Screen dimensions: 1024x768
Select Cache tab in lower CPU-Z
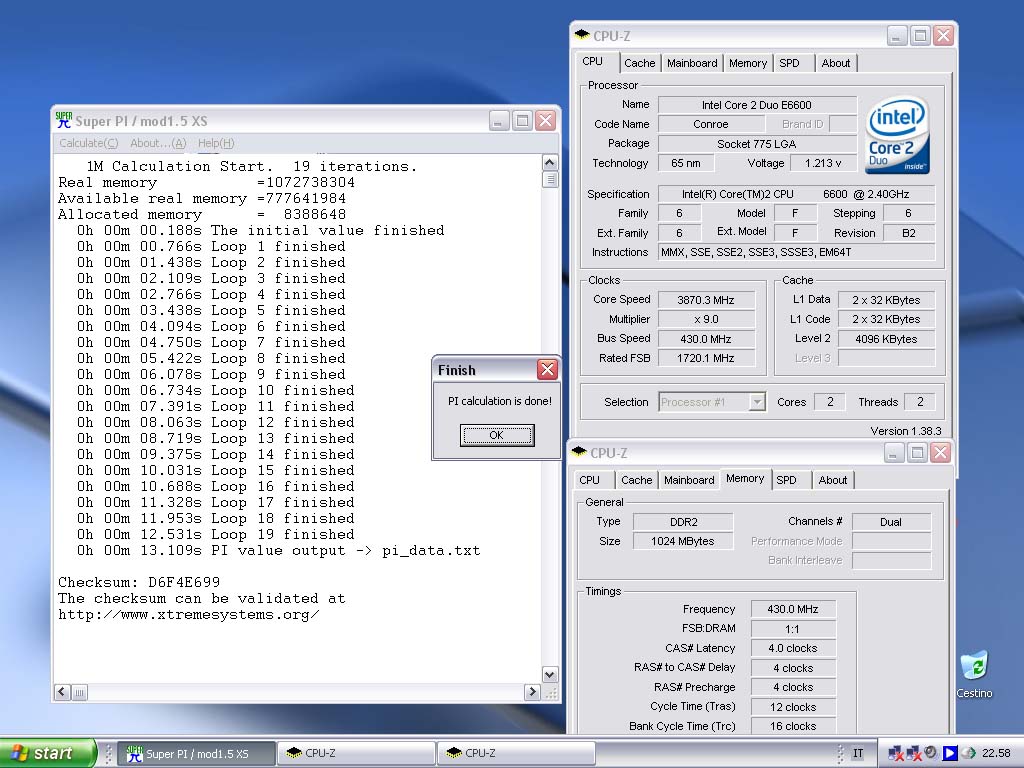tap(637, 479)
